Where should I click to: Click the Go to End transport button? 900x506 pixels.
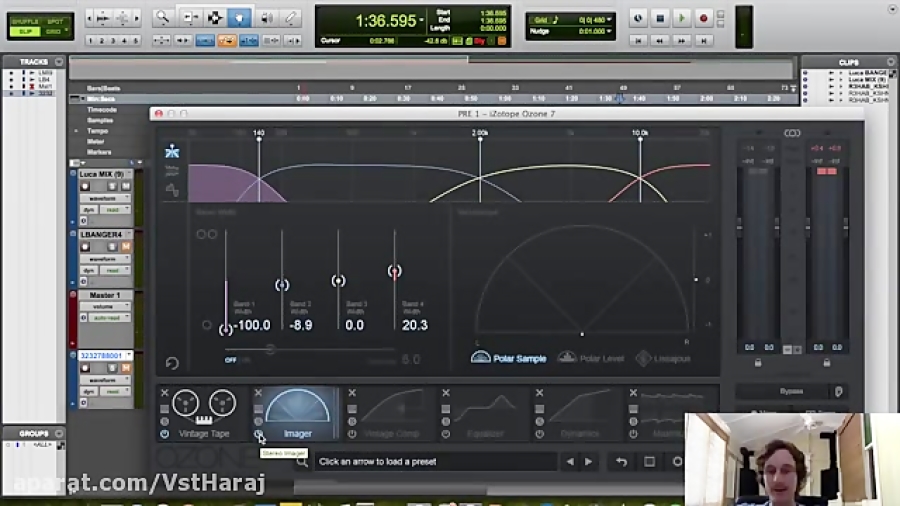click(x=703, y=41)
